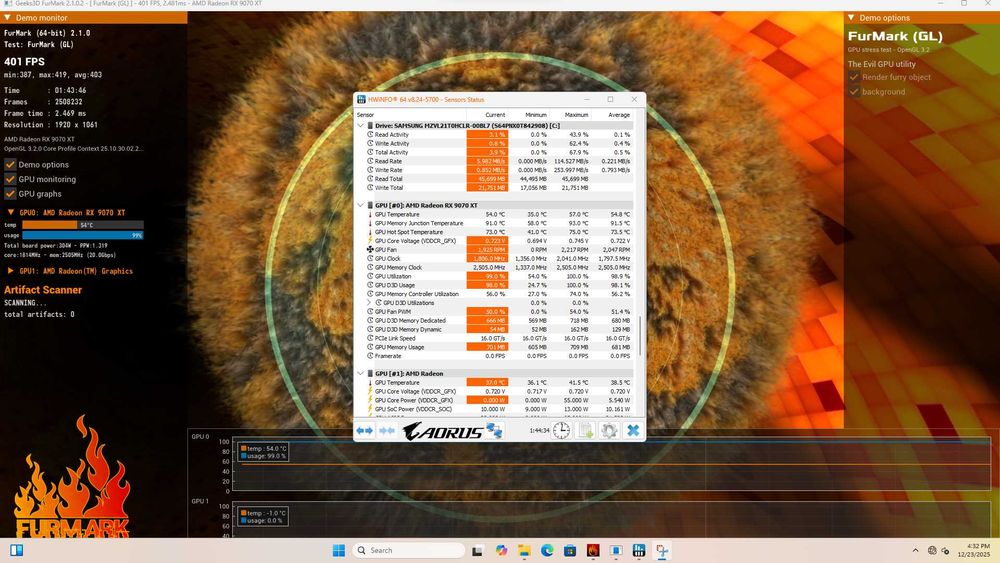The width and height of the screenshot is (1000, 563).
Task: Click lightning icon beside GPU Core Voltage (VDDCR_GFX) under GPU #0
Action: point(370,240)
